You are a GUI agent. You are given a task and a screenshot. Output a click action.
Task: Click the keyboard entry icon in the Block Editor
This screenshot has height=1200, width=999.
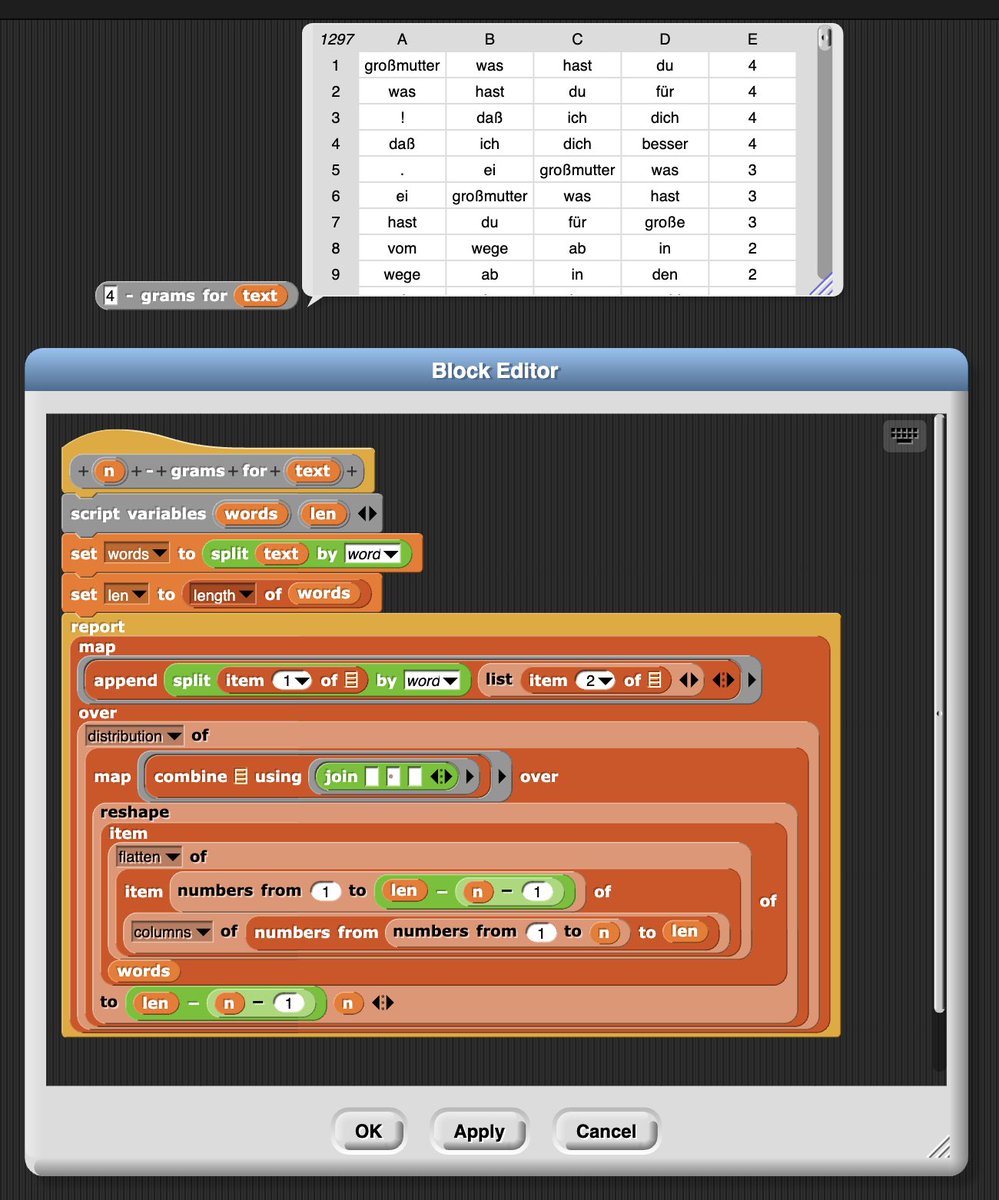[x=903, y=435]
